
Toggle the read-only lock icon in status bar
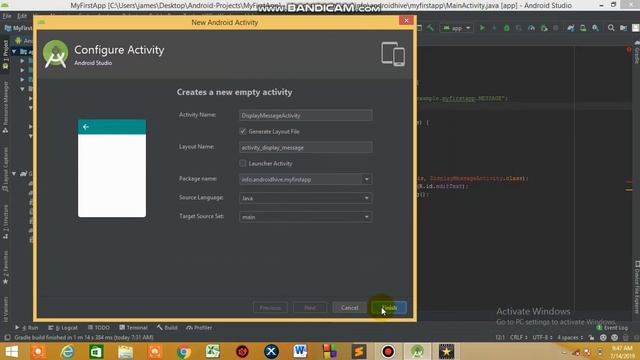point(591,337)
